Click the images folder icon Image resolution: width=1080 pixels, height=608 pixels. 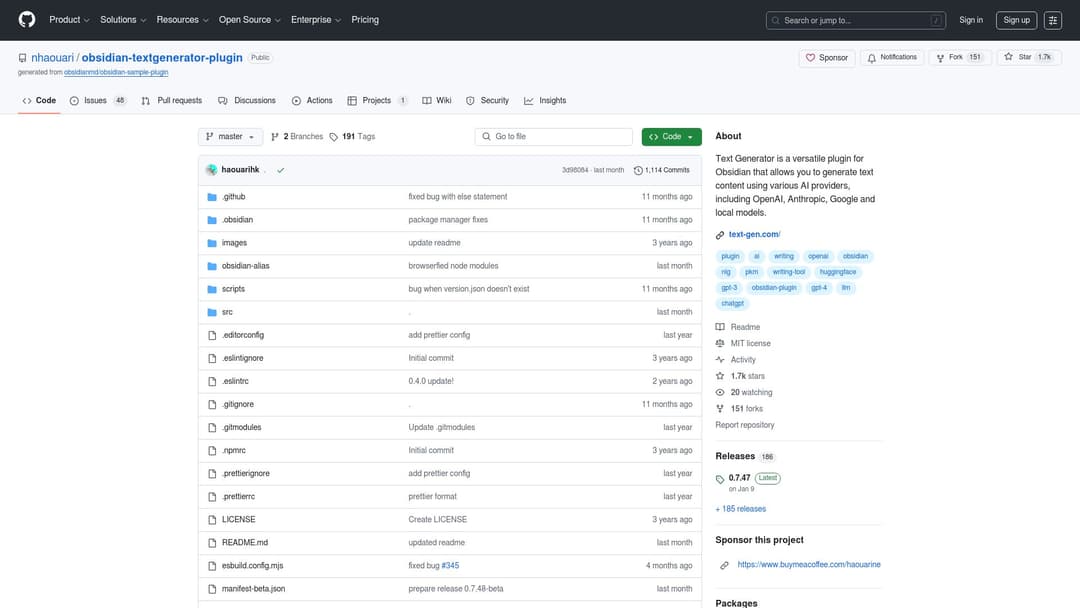tap(212, 243)
